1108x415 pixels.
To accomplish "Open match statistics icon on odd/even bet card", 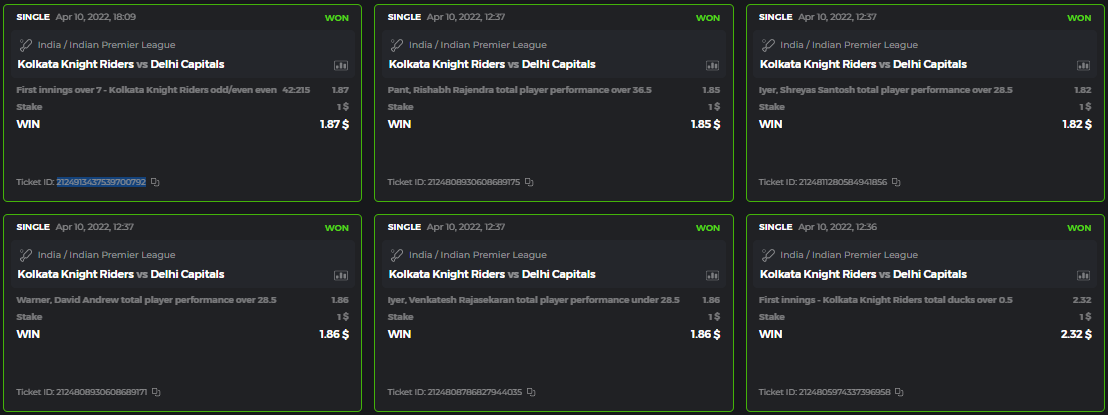I will [341, 65].
